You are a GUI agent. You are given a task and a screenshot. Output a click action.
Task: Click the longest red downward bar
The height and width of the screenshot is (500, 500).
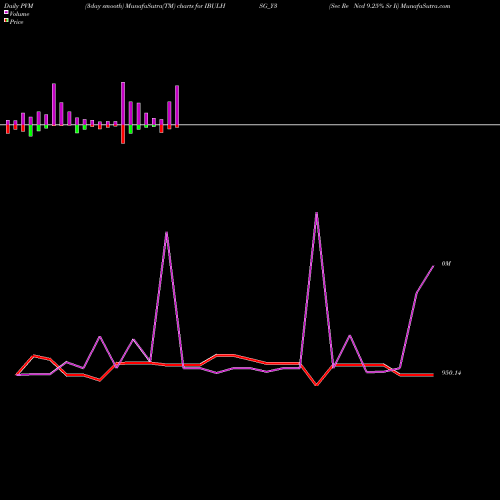123,134
